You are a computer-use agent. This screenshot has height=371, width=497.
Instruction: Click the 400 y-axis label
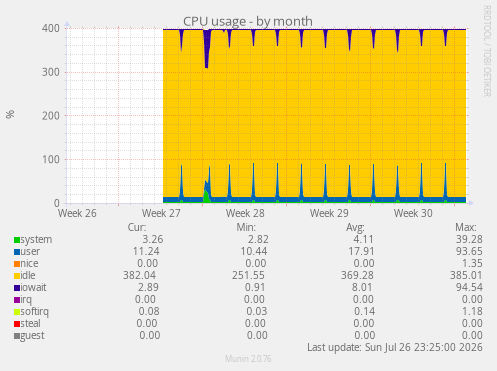[x=51, y=29]
